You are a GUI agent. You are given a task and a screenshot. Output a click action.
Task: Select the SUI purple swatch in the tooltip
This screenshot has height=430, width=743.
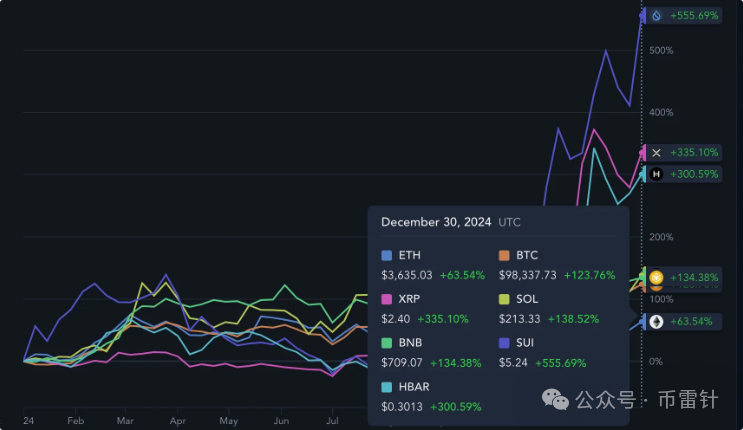pos(505,342)
